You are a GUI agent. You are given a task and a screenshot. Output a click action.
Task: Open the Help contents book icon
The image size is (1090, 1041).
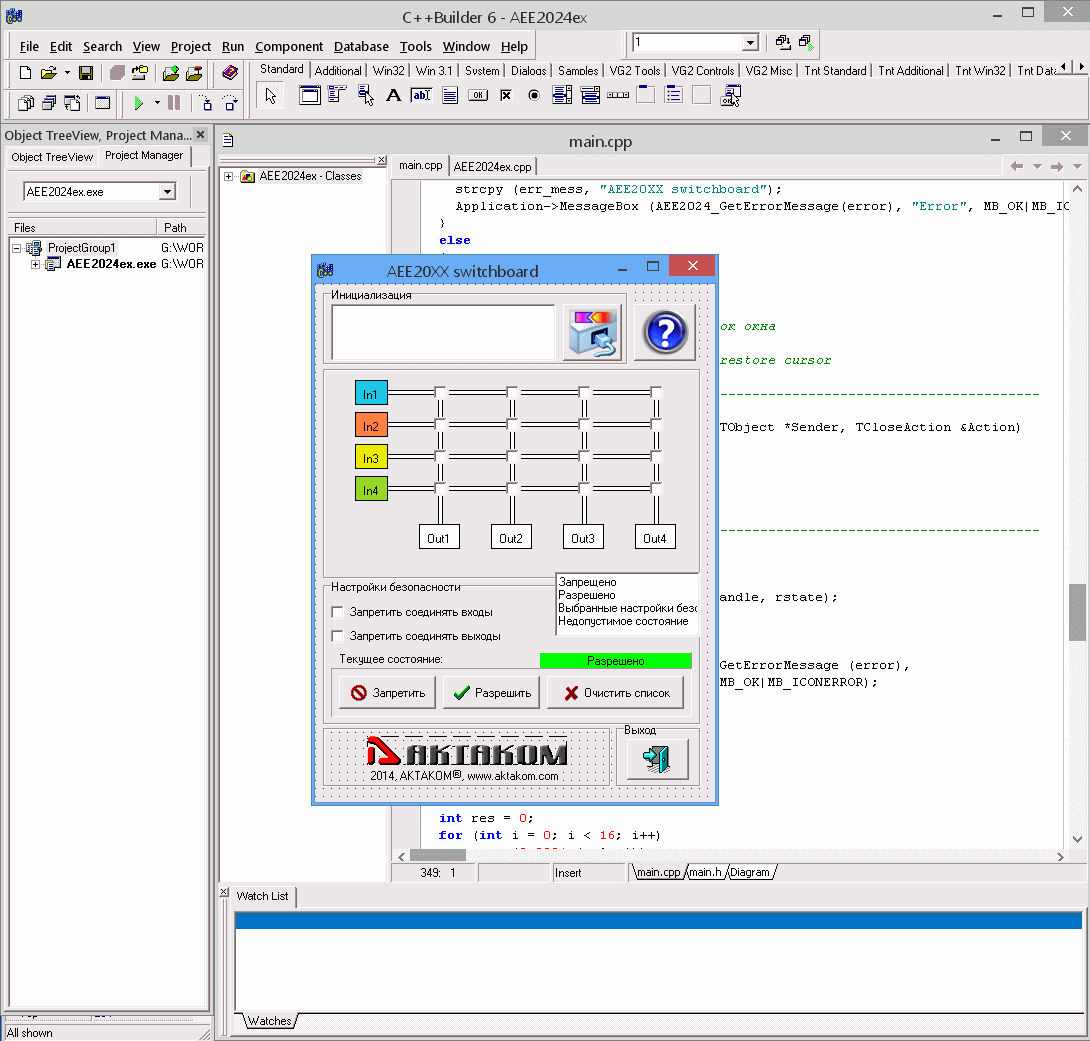coord(230,73)
